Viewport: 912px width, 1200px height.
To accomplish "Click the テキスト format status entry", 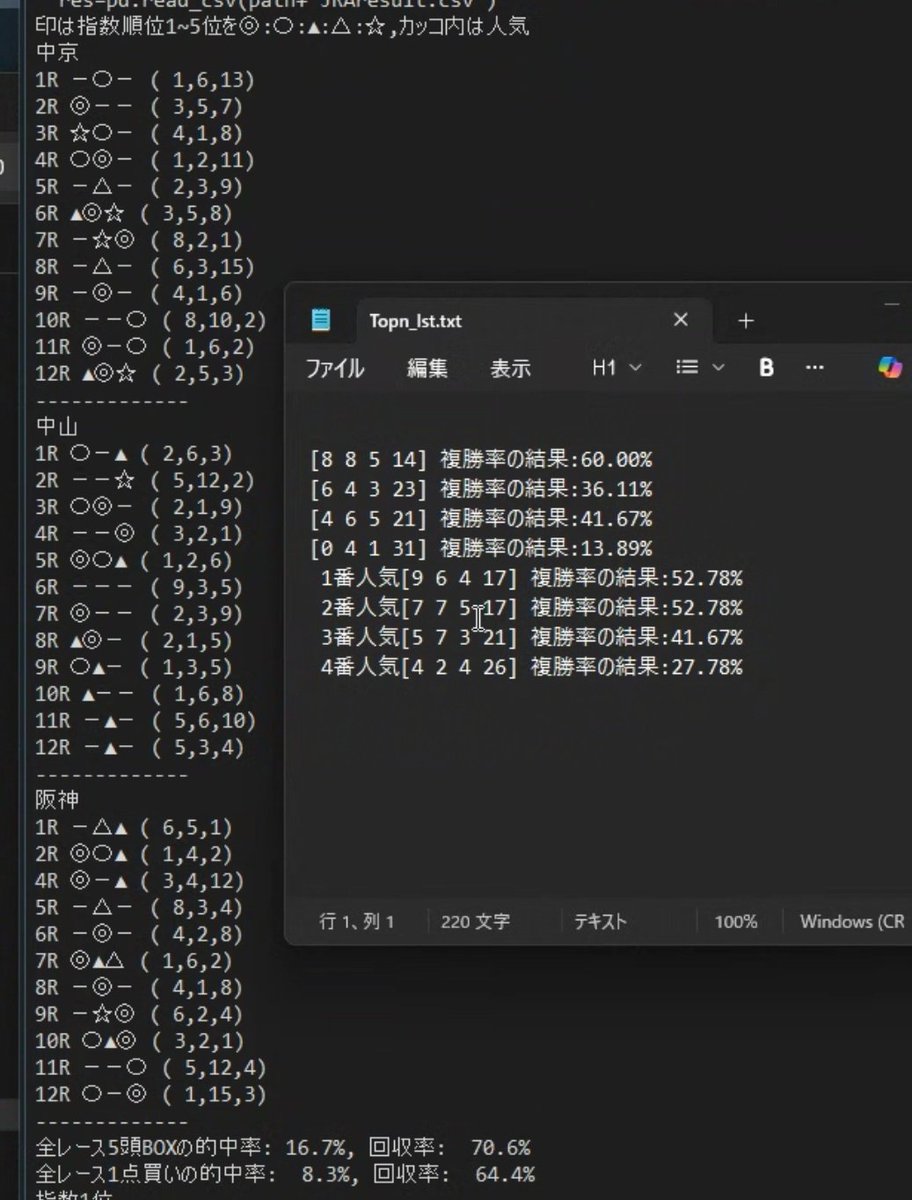I will (x=600, y=922).
